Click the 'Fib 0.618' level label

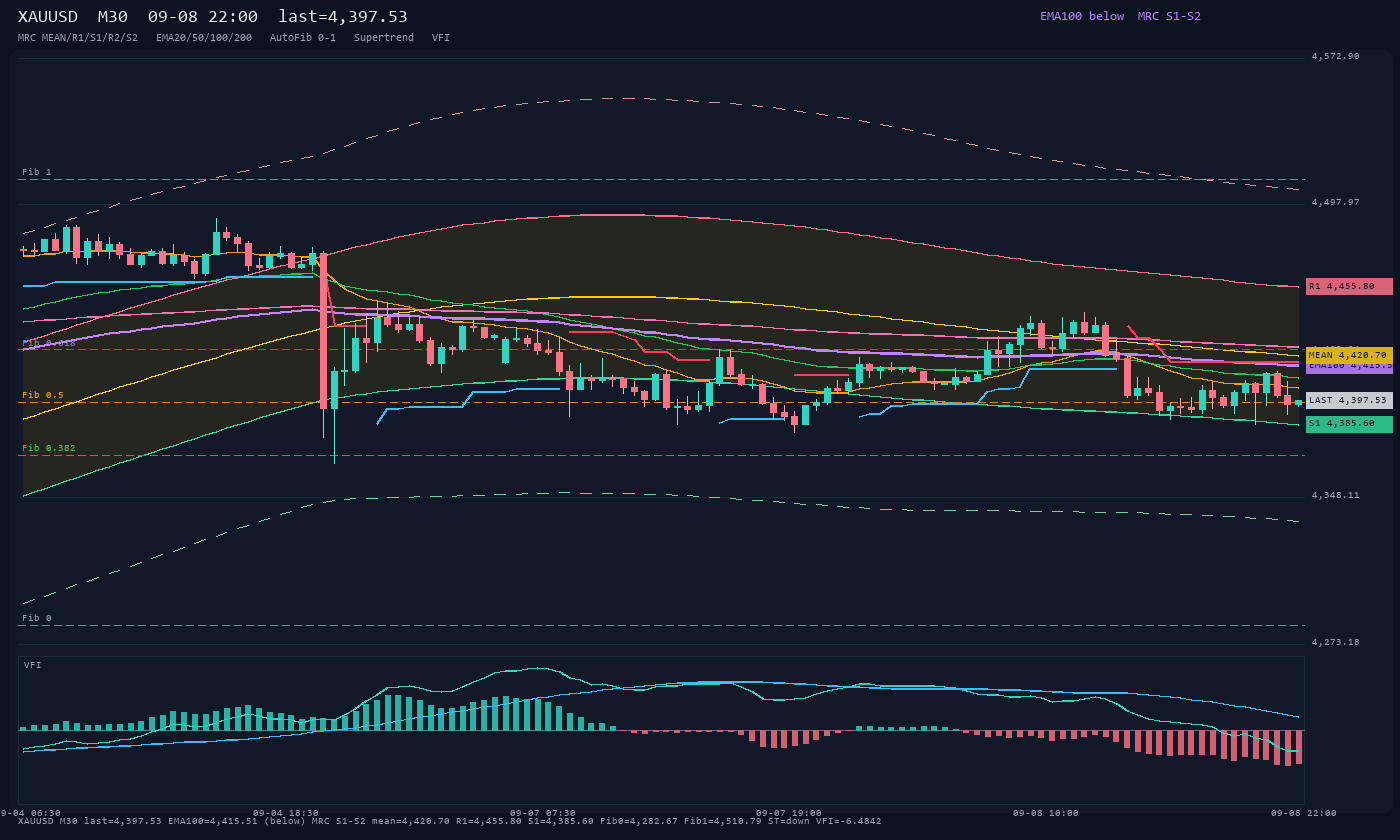click(x=49, y=342)
